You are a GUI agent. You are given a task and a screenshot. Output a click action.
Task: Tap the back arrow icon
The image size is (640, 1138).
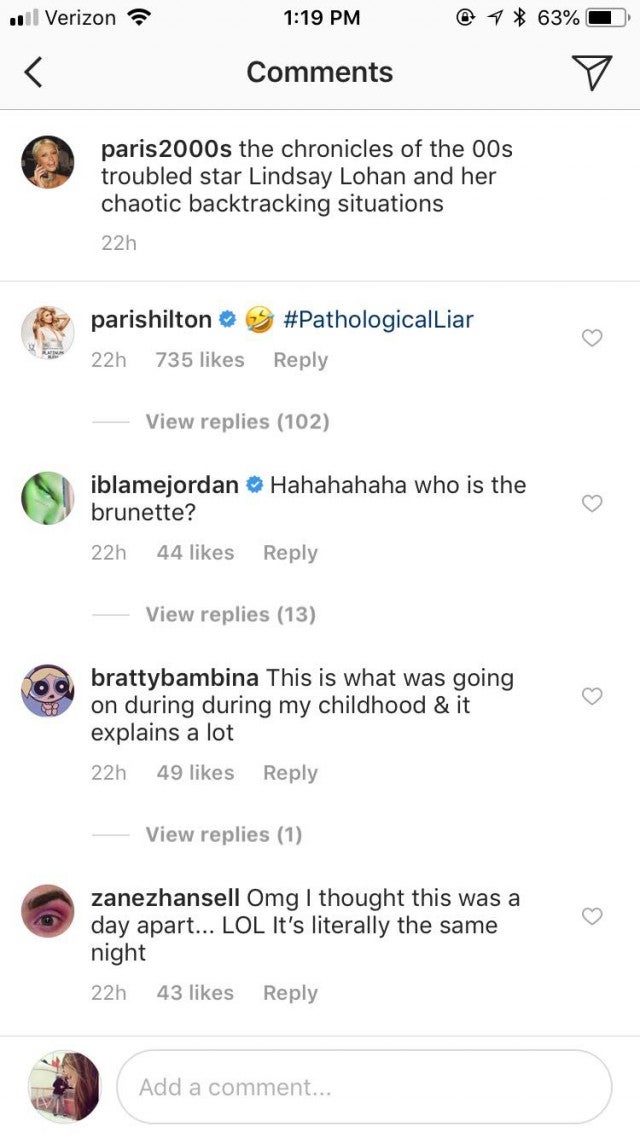click(x=34, y=72)
